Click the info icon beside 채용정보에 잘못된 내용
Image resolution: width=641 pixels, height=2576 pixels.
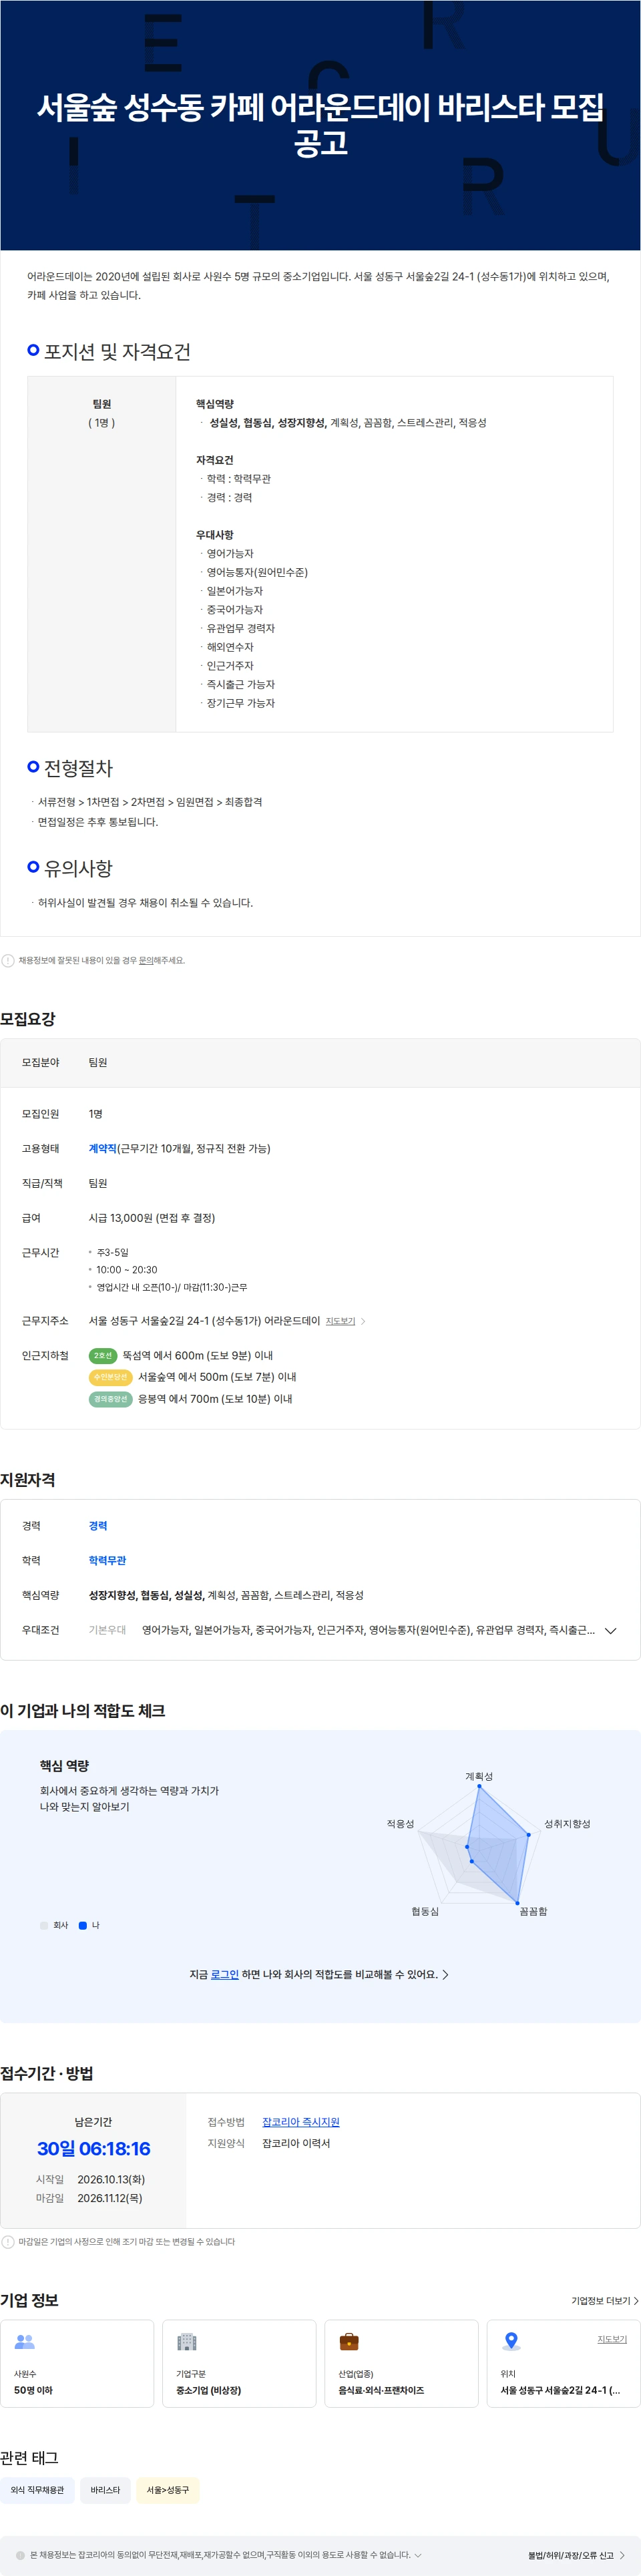point(8,960)
